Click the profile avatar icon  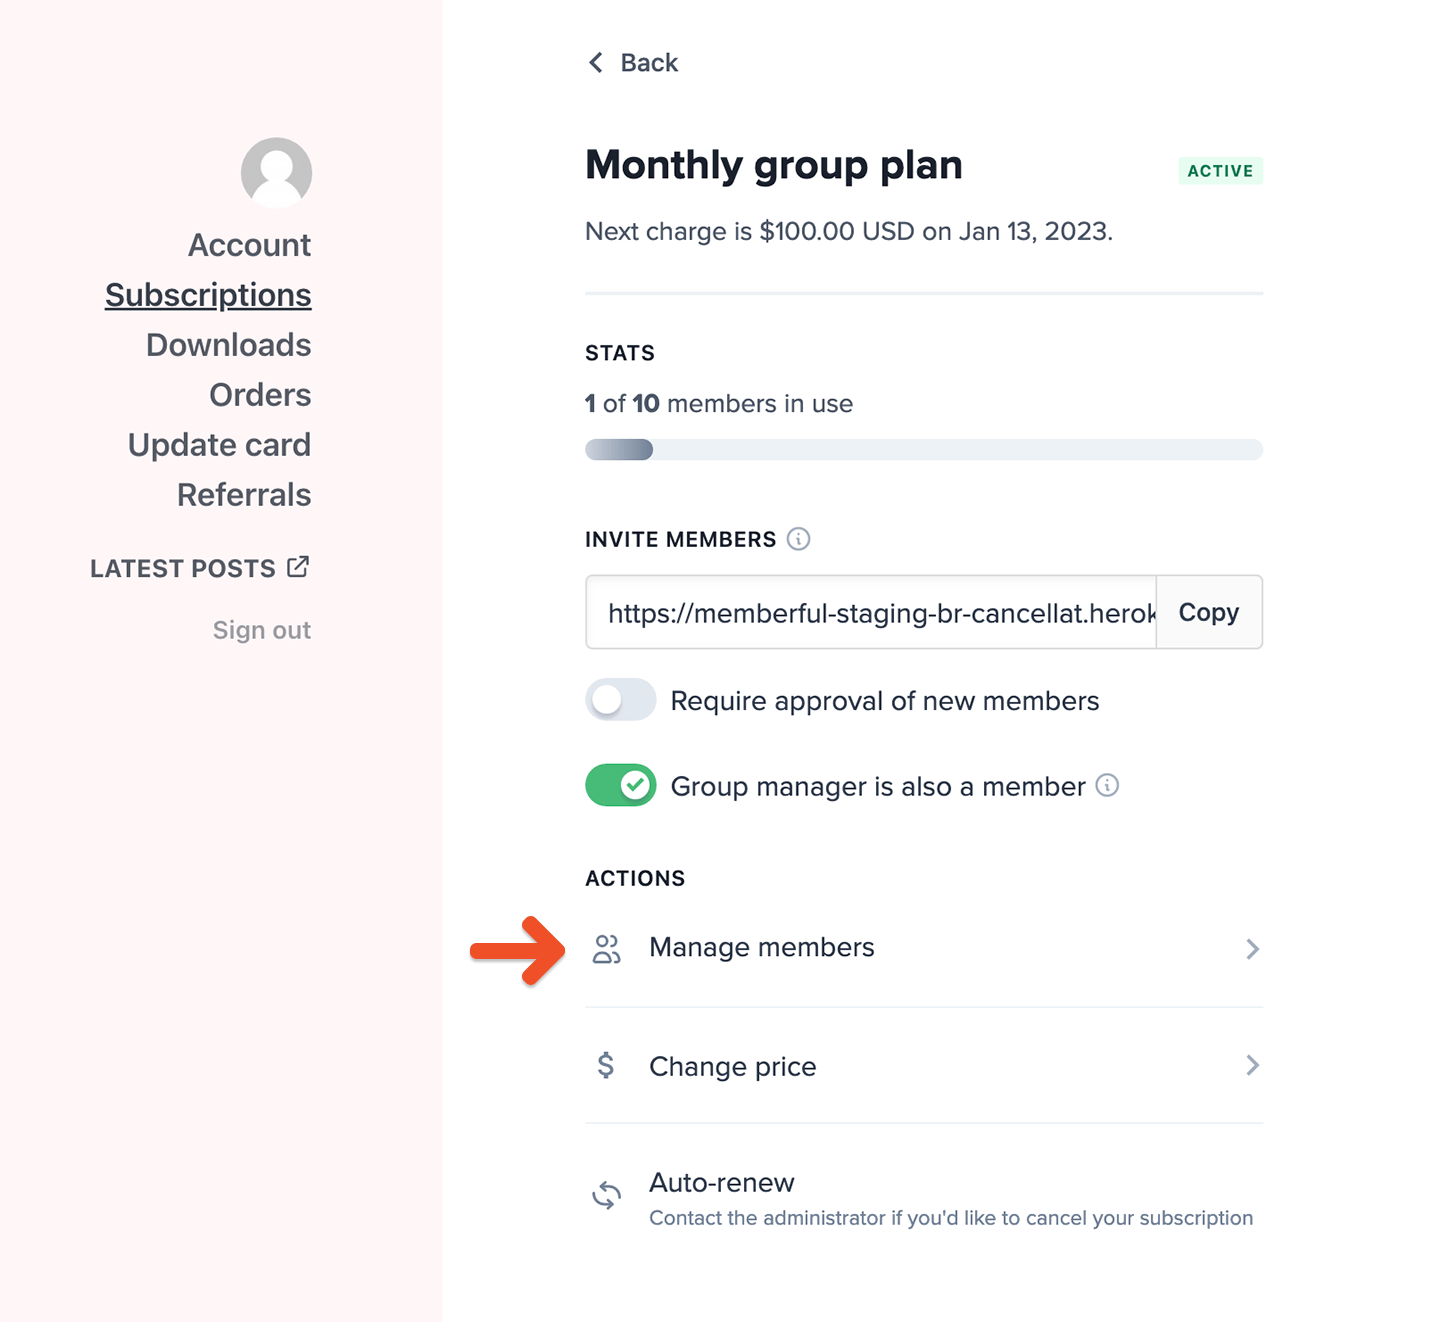click(x=276, y=172)
